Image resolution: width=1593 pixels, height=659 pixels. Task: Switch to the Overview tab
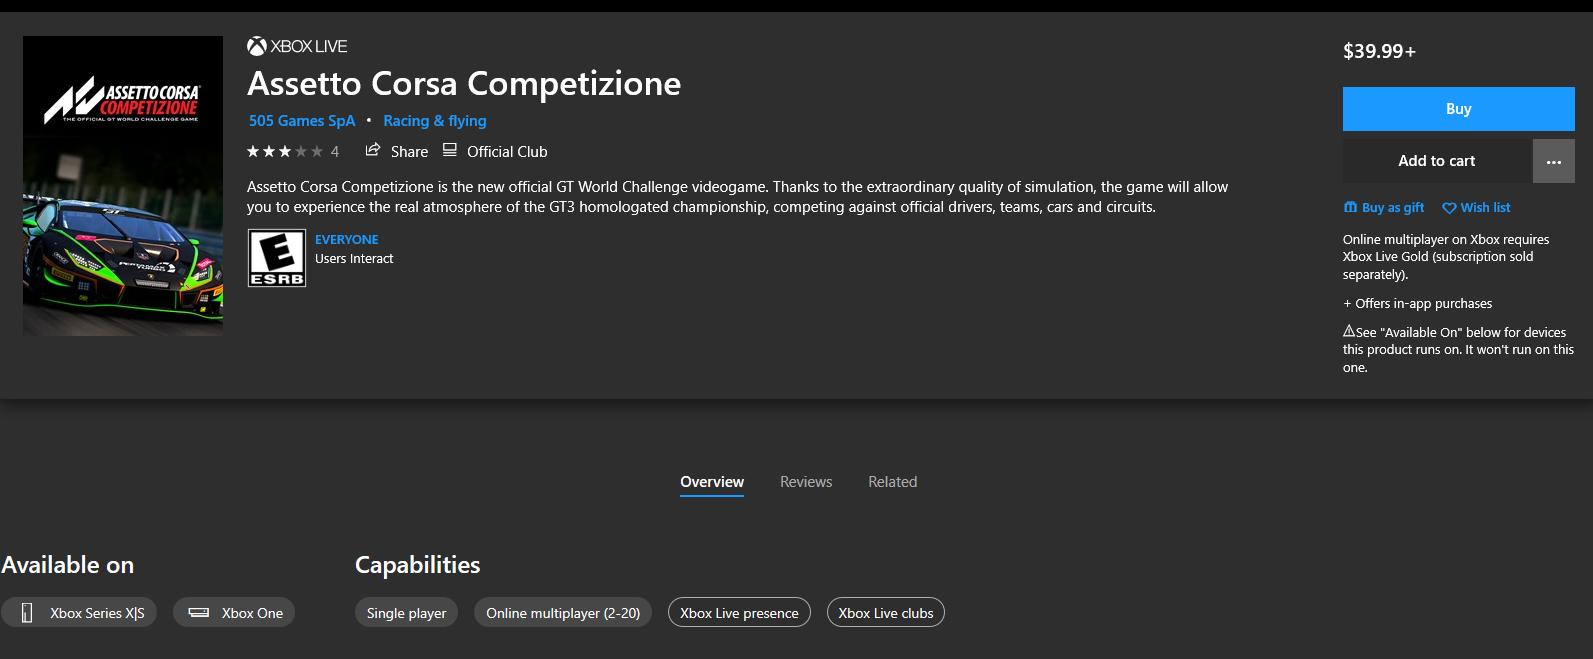(x=712, y=482)
